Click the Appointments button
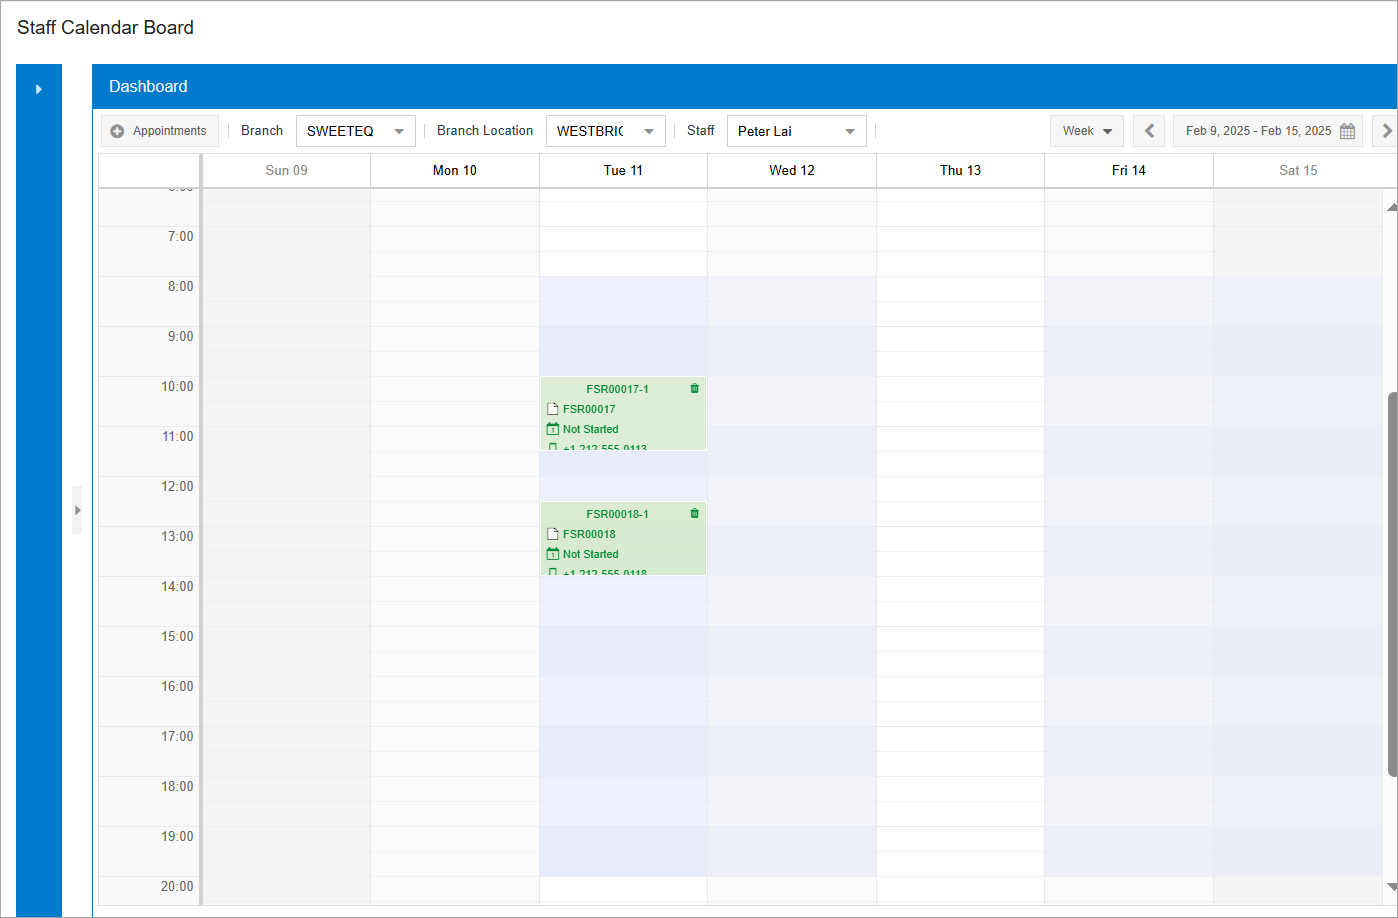 click(159, 131)
